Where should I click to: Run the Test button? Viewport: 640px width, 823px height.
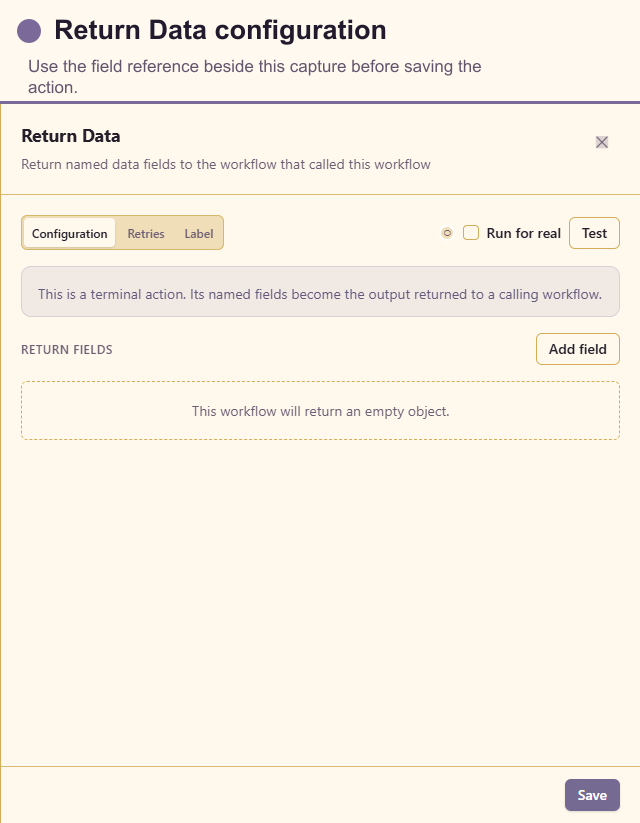[594, 233]
